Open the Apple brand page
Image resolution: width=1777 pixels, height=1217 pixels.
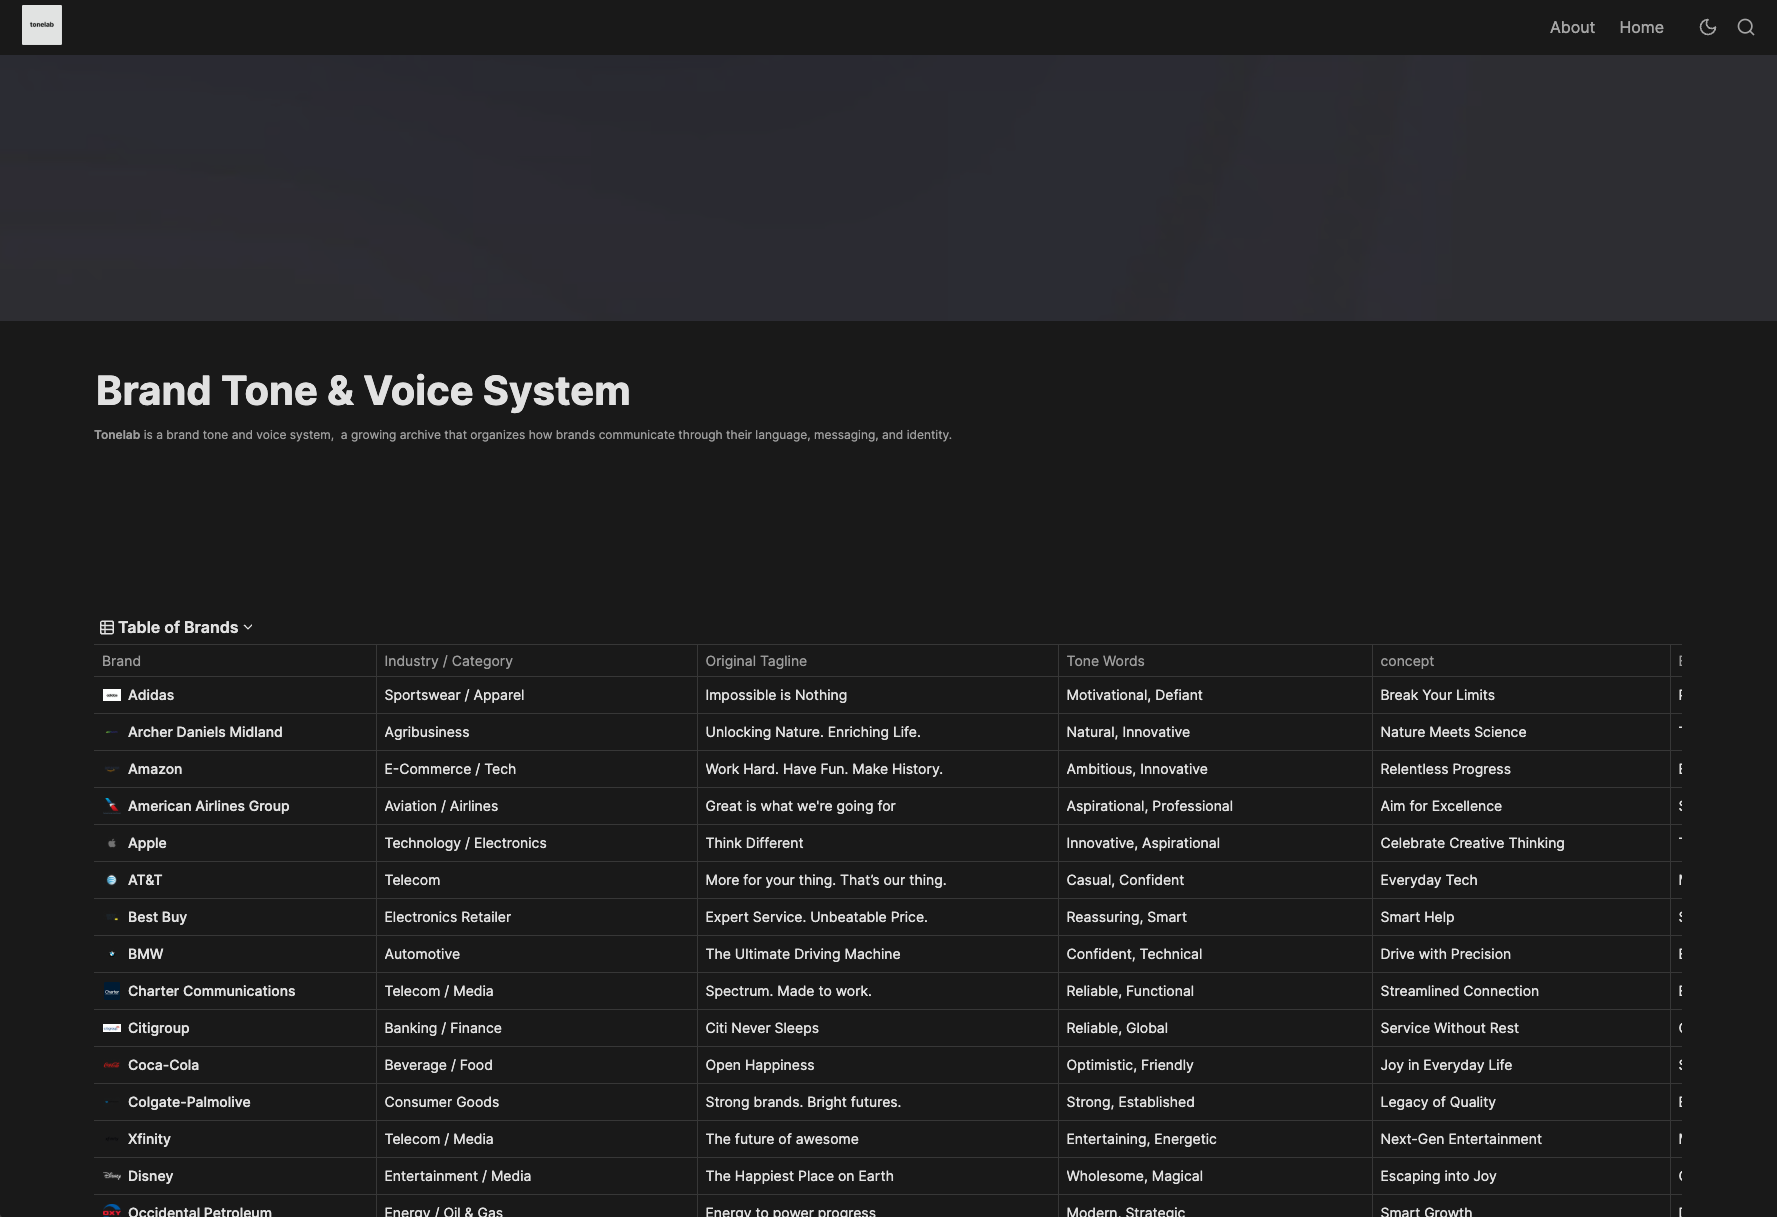147,843
